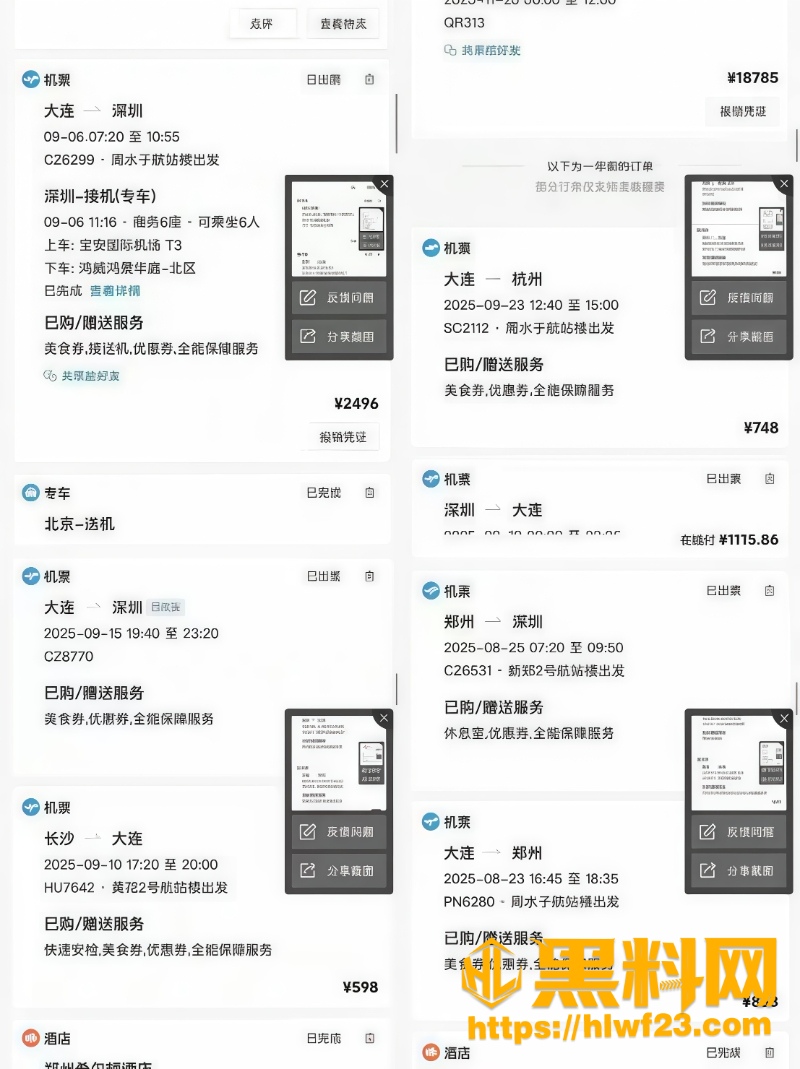
Task: Click the review button at top left
Action: (x=261, y=24)
